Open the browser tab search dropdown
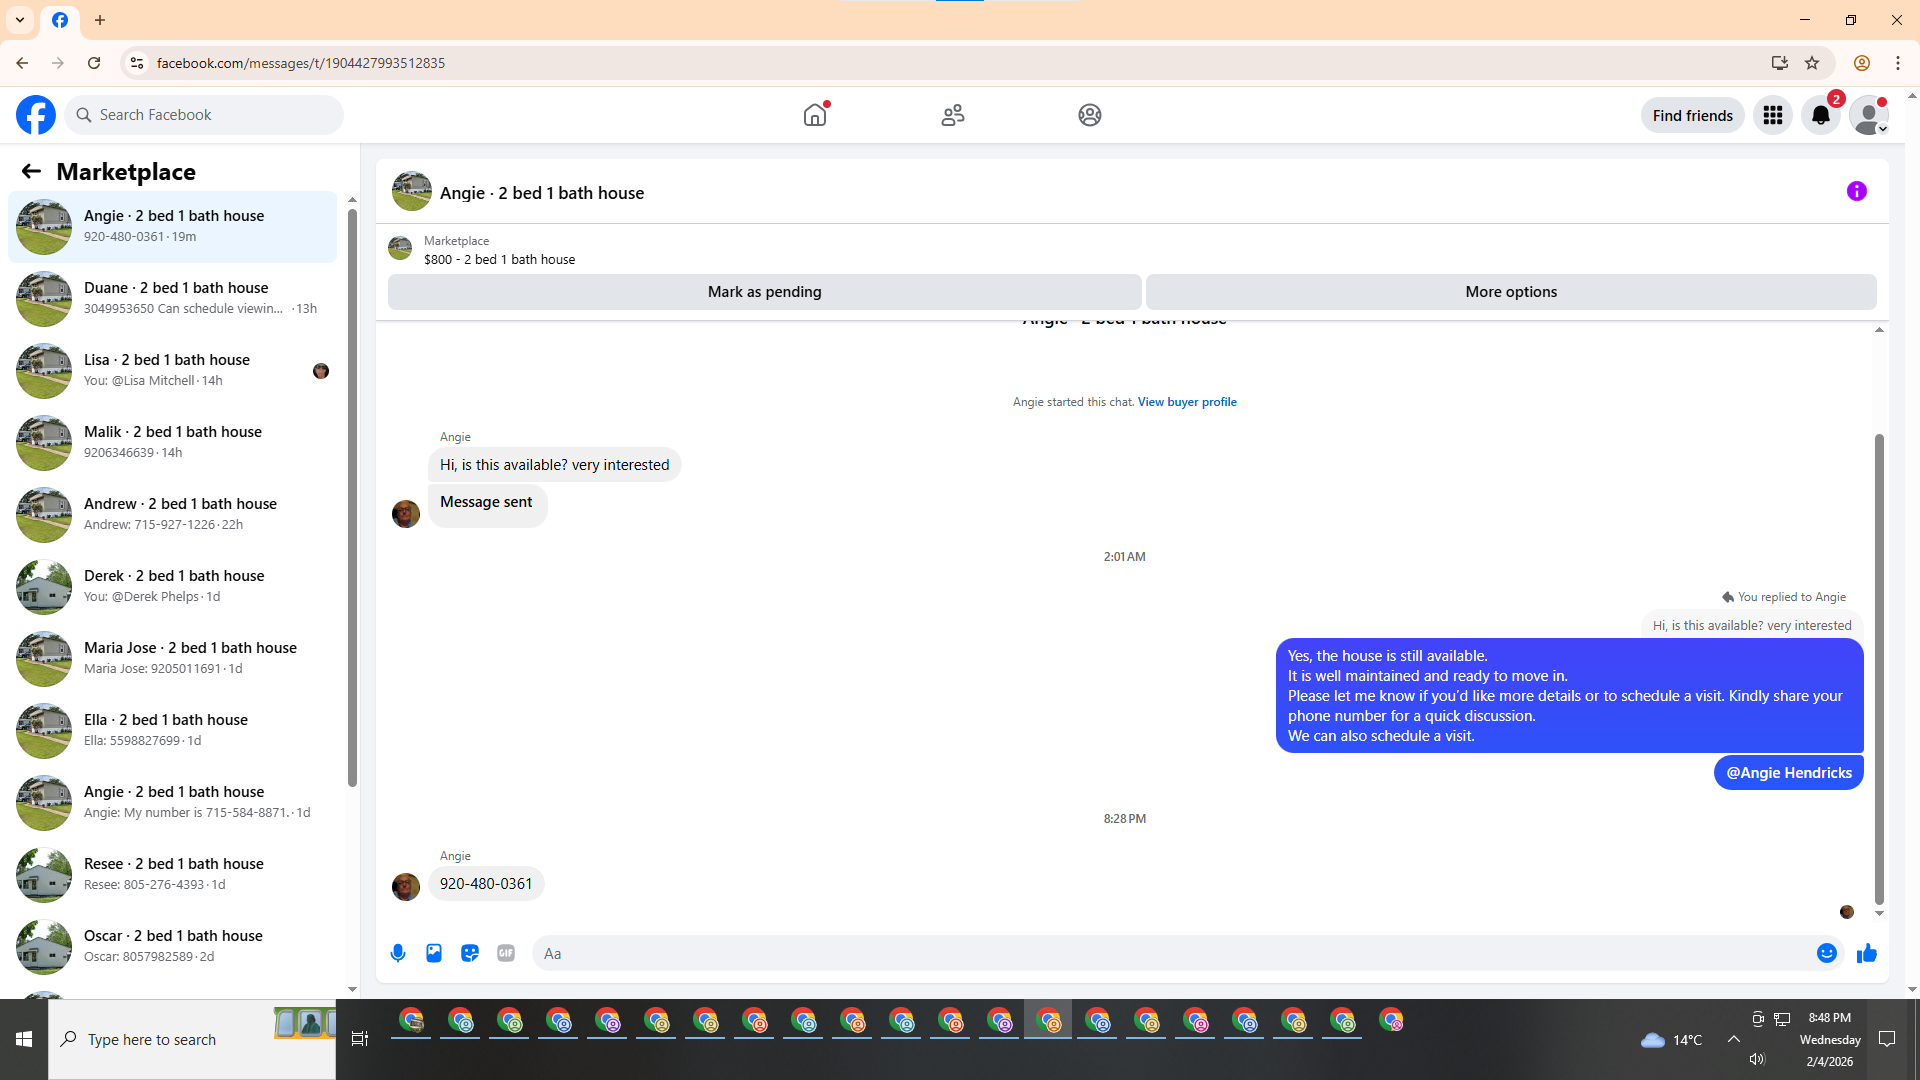Screen dimensions: 1920x1080 (x=20, y=20)
